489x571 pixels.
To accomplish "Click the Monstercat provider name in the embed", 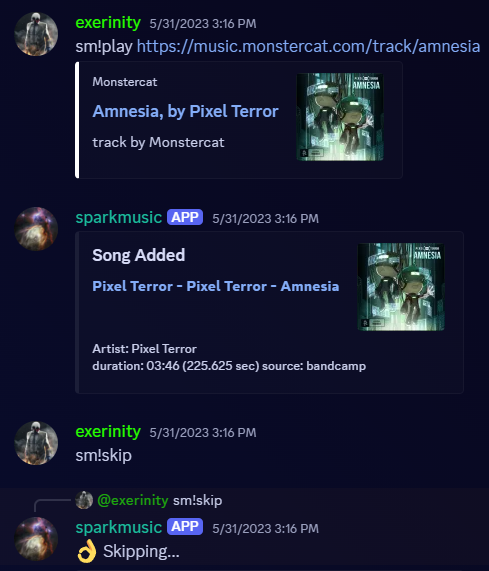I will 125,82.
